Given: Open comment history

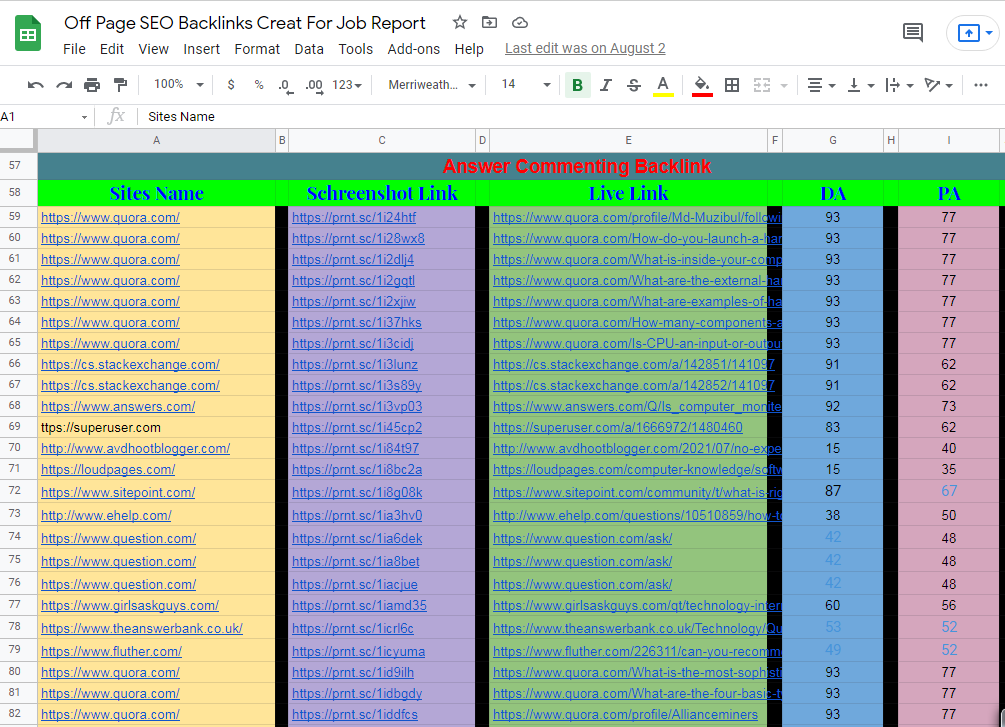Looking at the screenshot, I should point(912,32).
